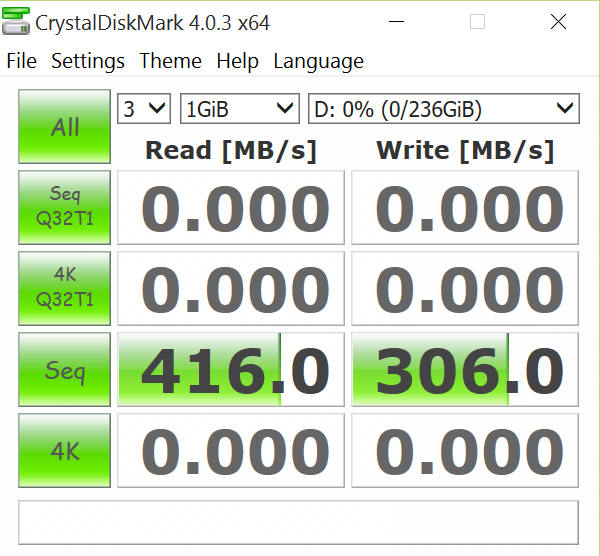Click the Seq read result 416.0
The image size is (600, 556).
click(x=231, y=370)
